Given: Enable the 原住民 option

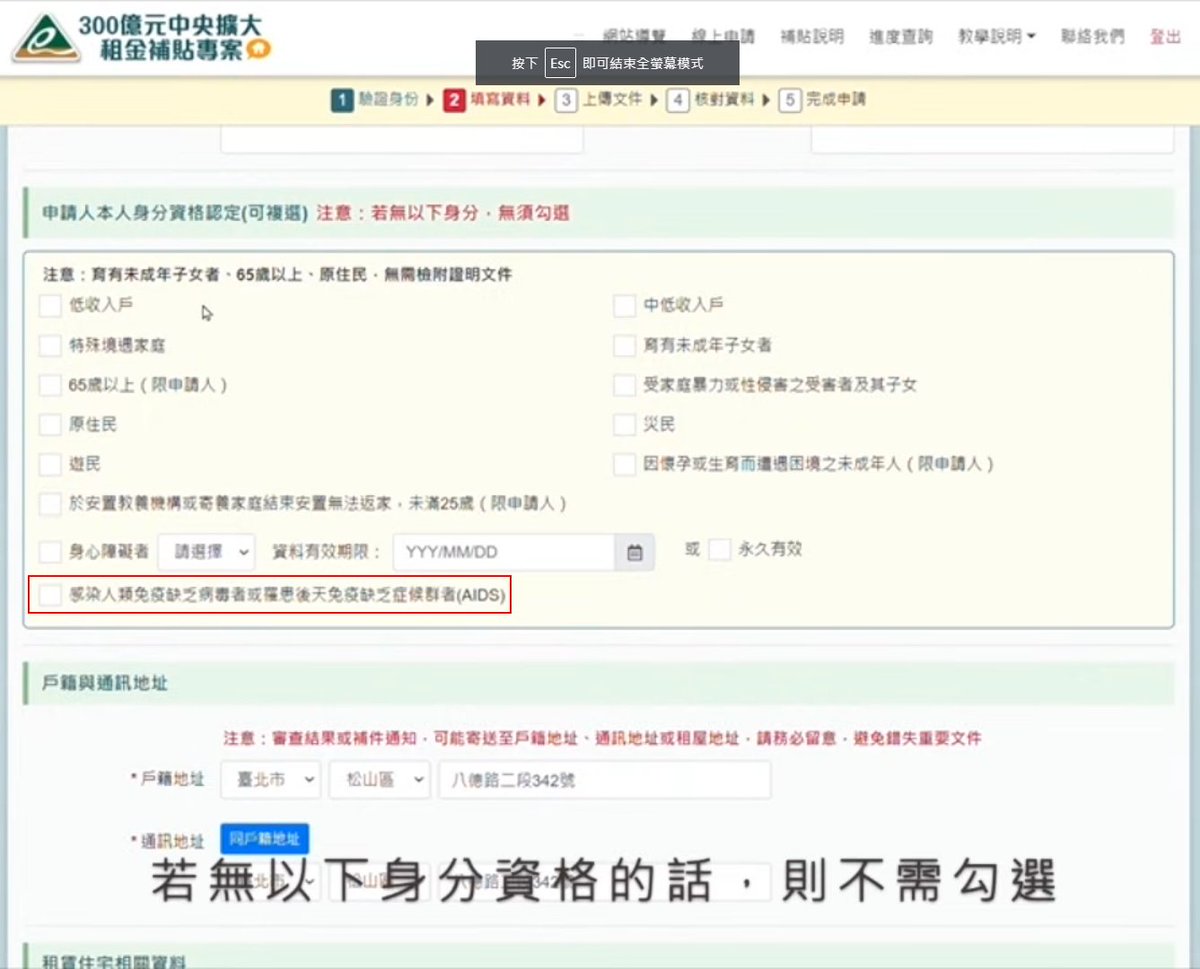Looking at the screenshot, I should 49,424.
